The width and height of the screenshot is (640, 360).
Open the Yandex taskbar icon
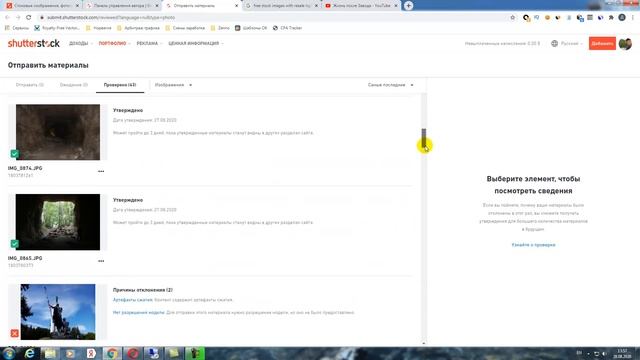tap(91, 353)
